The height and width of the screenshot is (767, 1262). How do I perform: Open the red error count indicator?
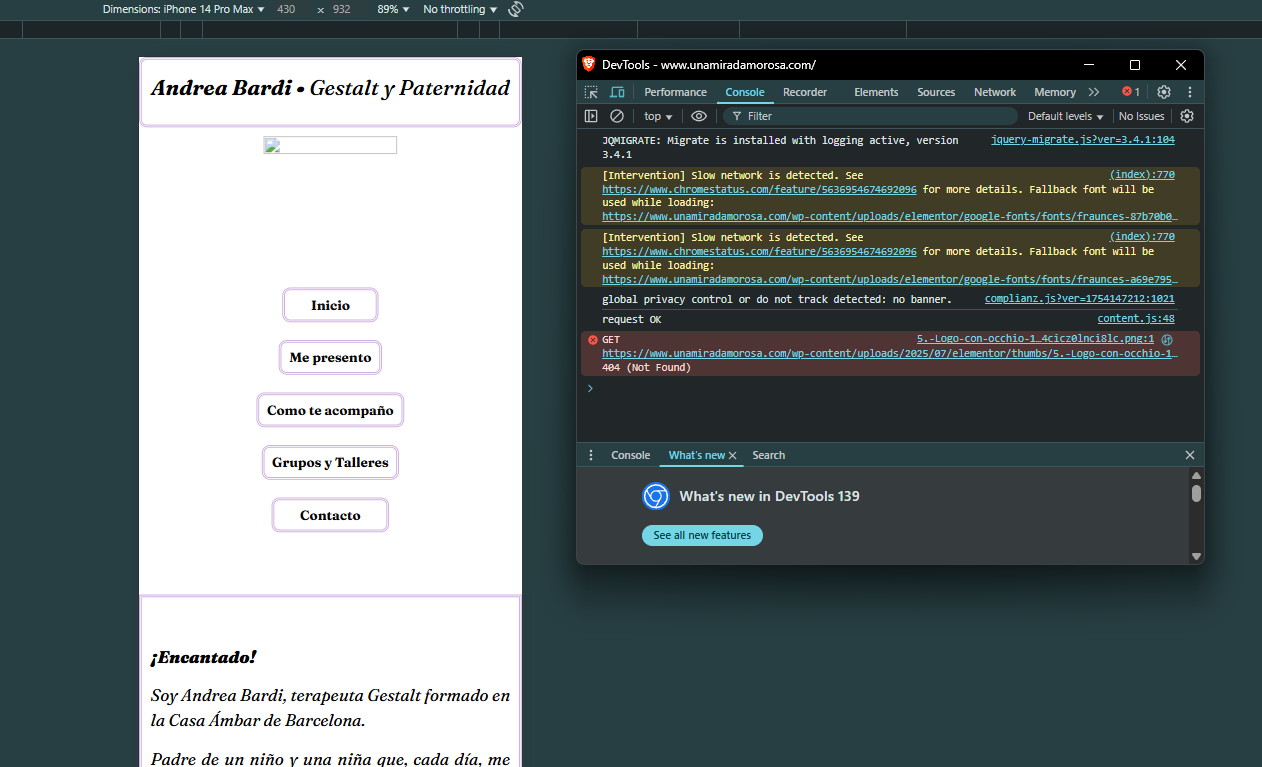coord(1131,92)
